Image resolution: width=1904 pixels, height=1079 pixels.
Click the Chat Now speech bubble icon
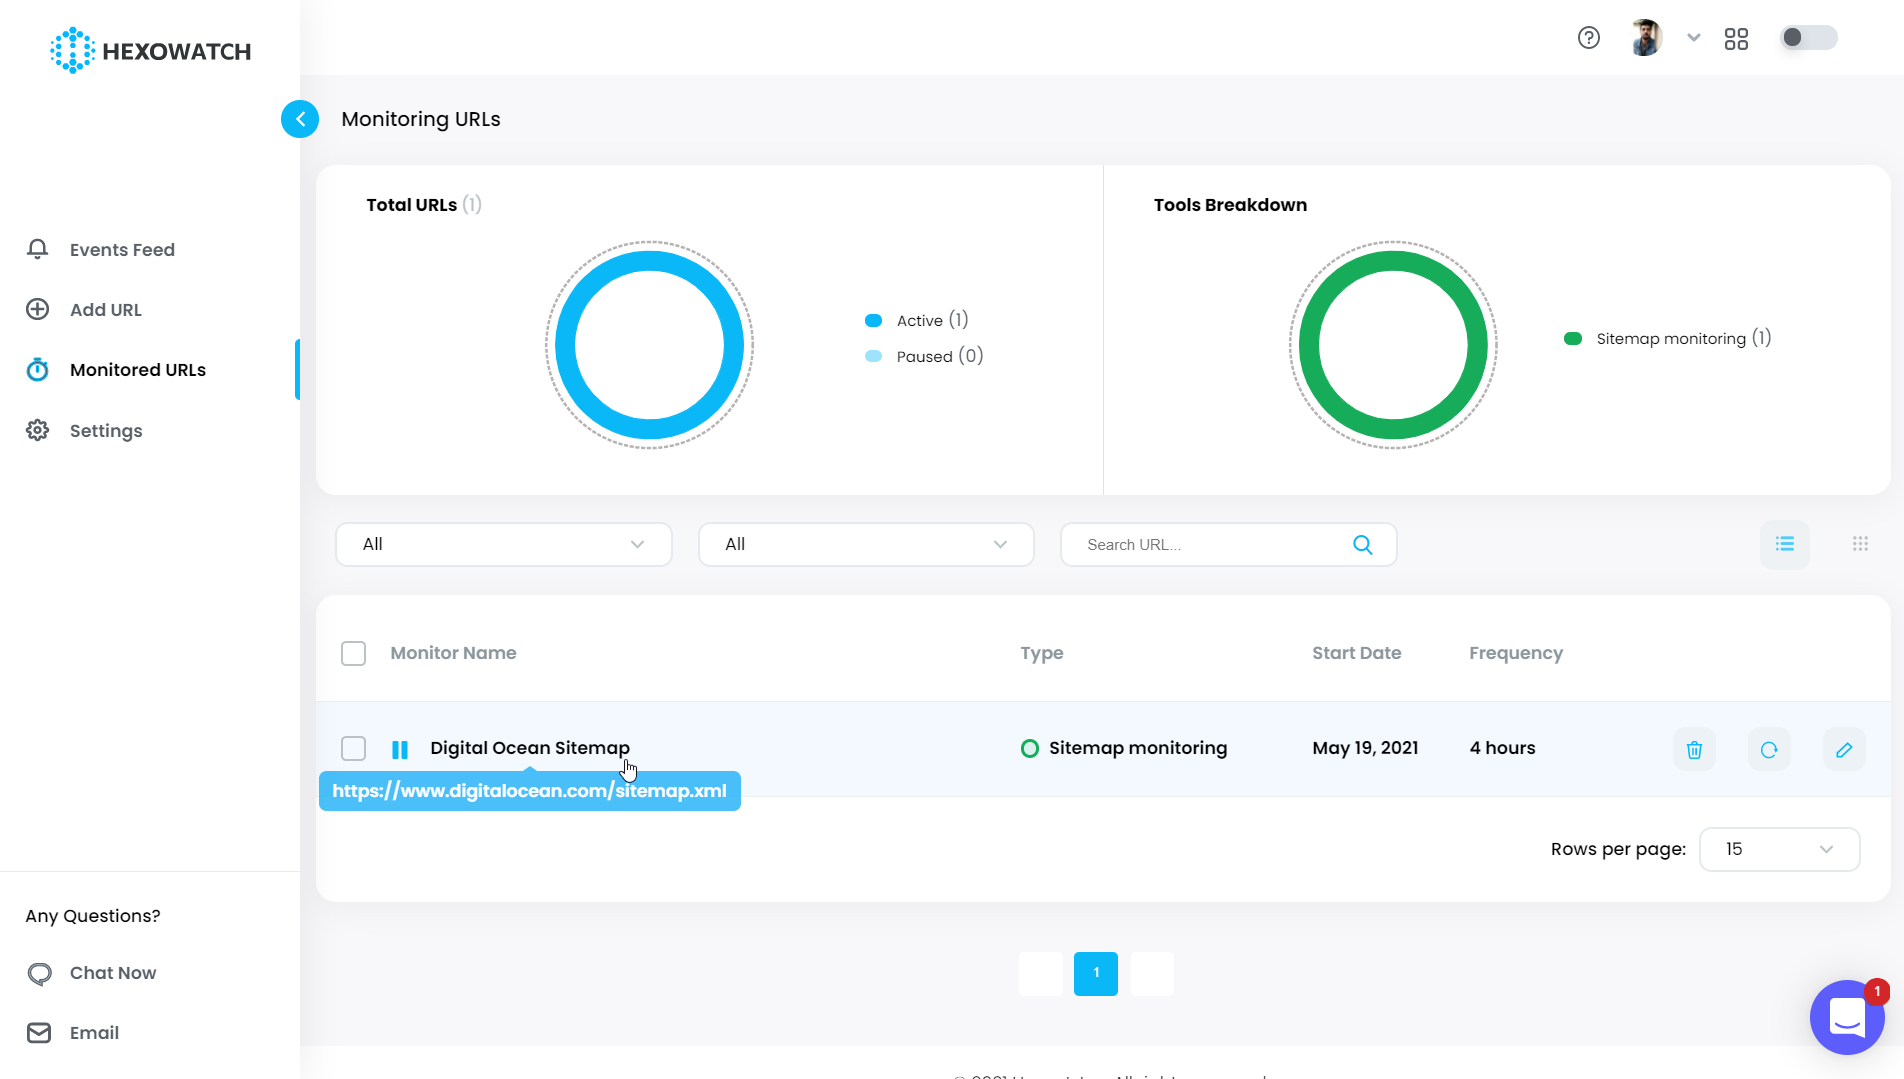pyautogui.click(x=39, y=973)
